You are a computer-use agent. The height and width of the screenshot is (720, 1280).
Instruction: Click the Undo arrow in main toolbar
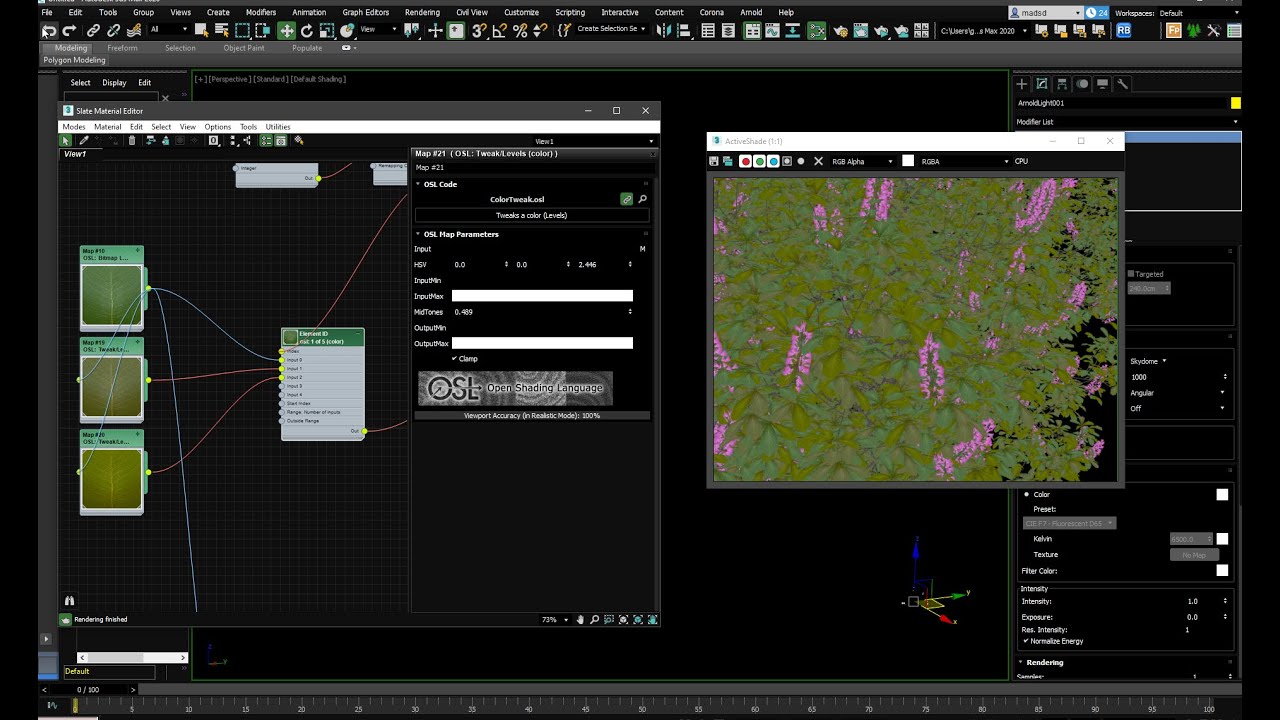pyautogui.click(x=49, y=31)
